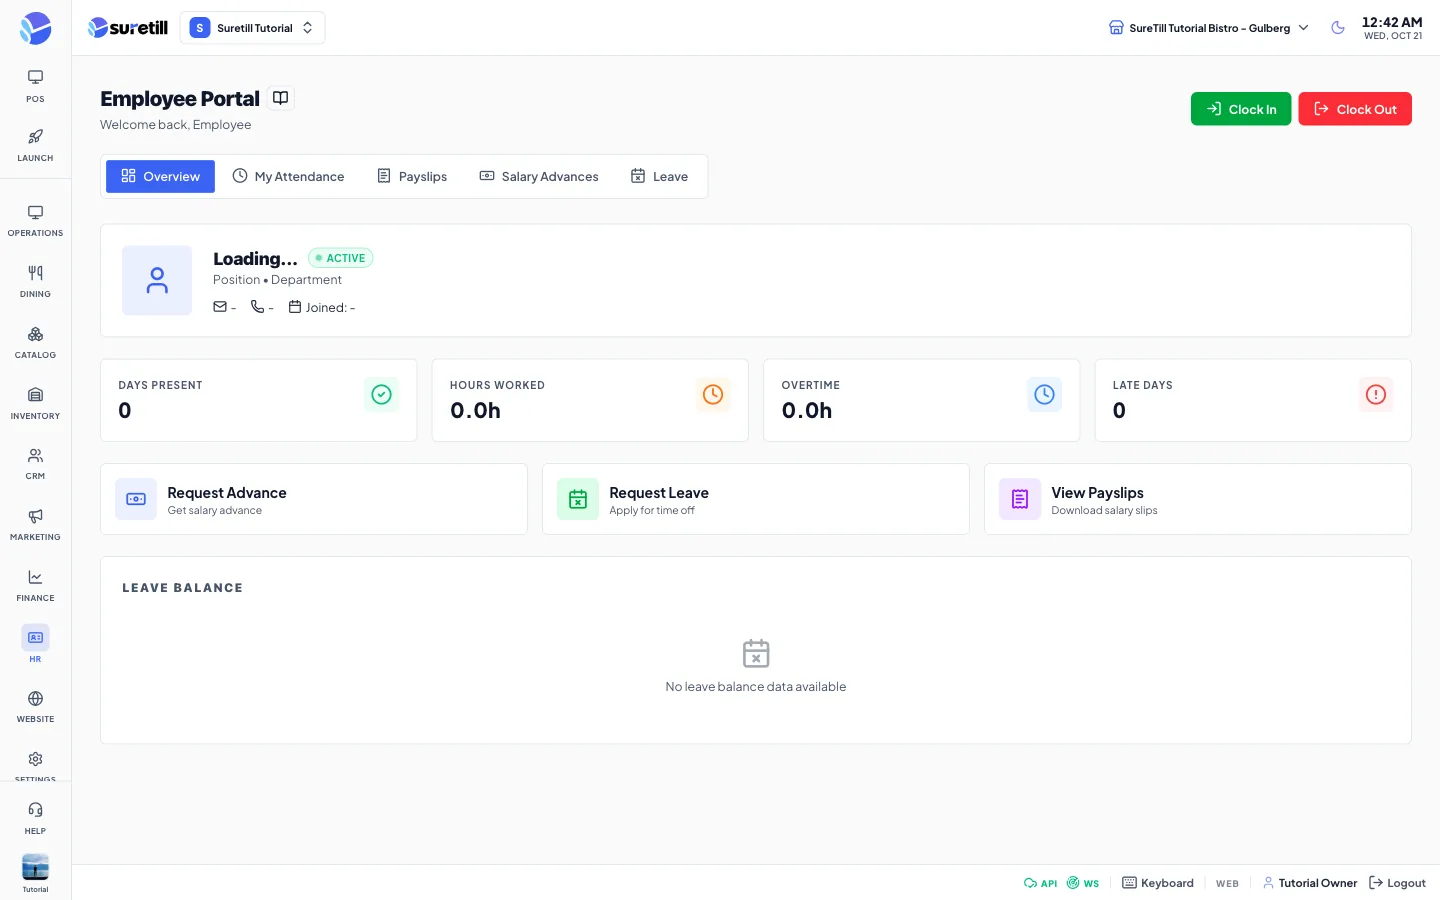Click the WS connection status indicator

pos(1083,883)
